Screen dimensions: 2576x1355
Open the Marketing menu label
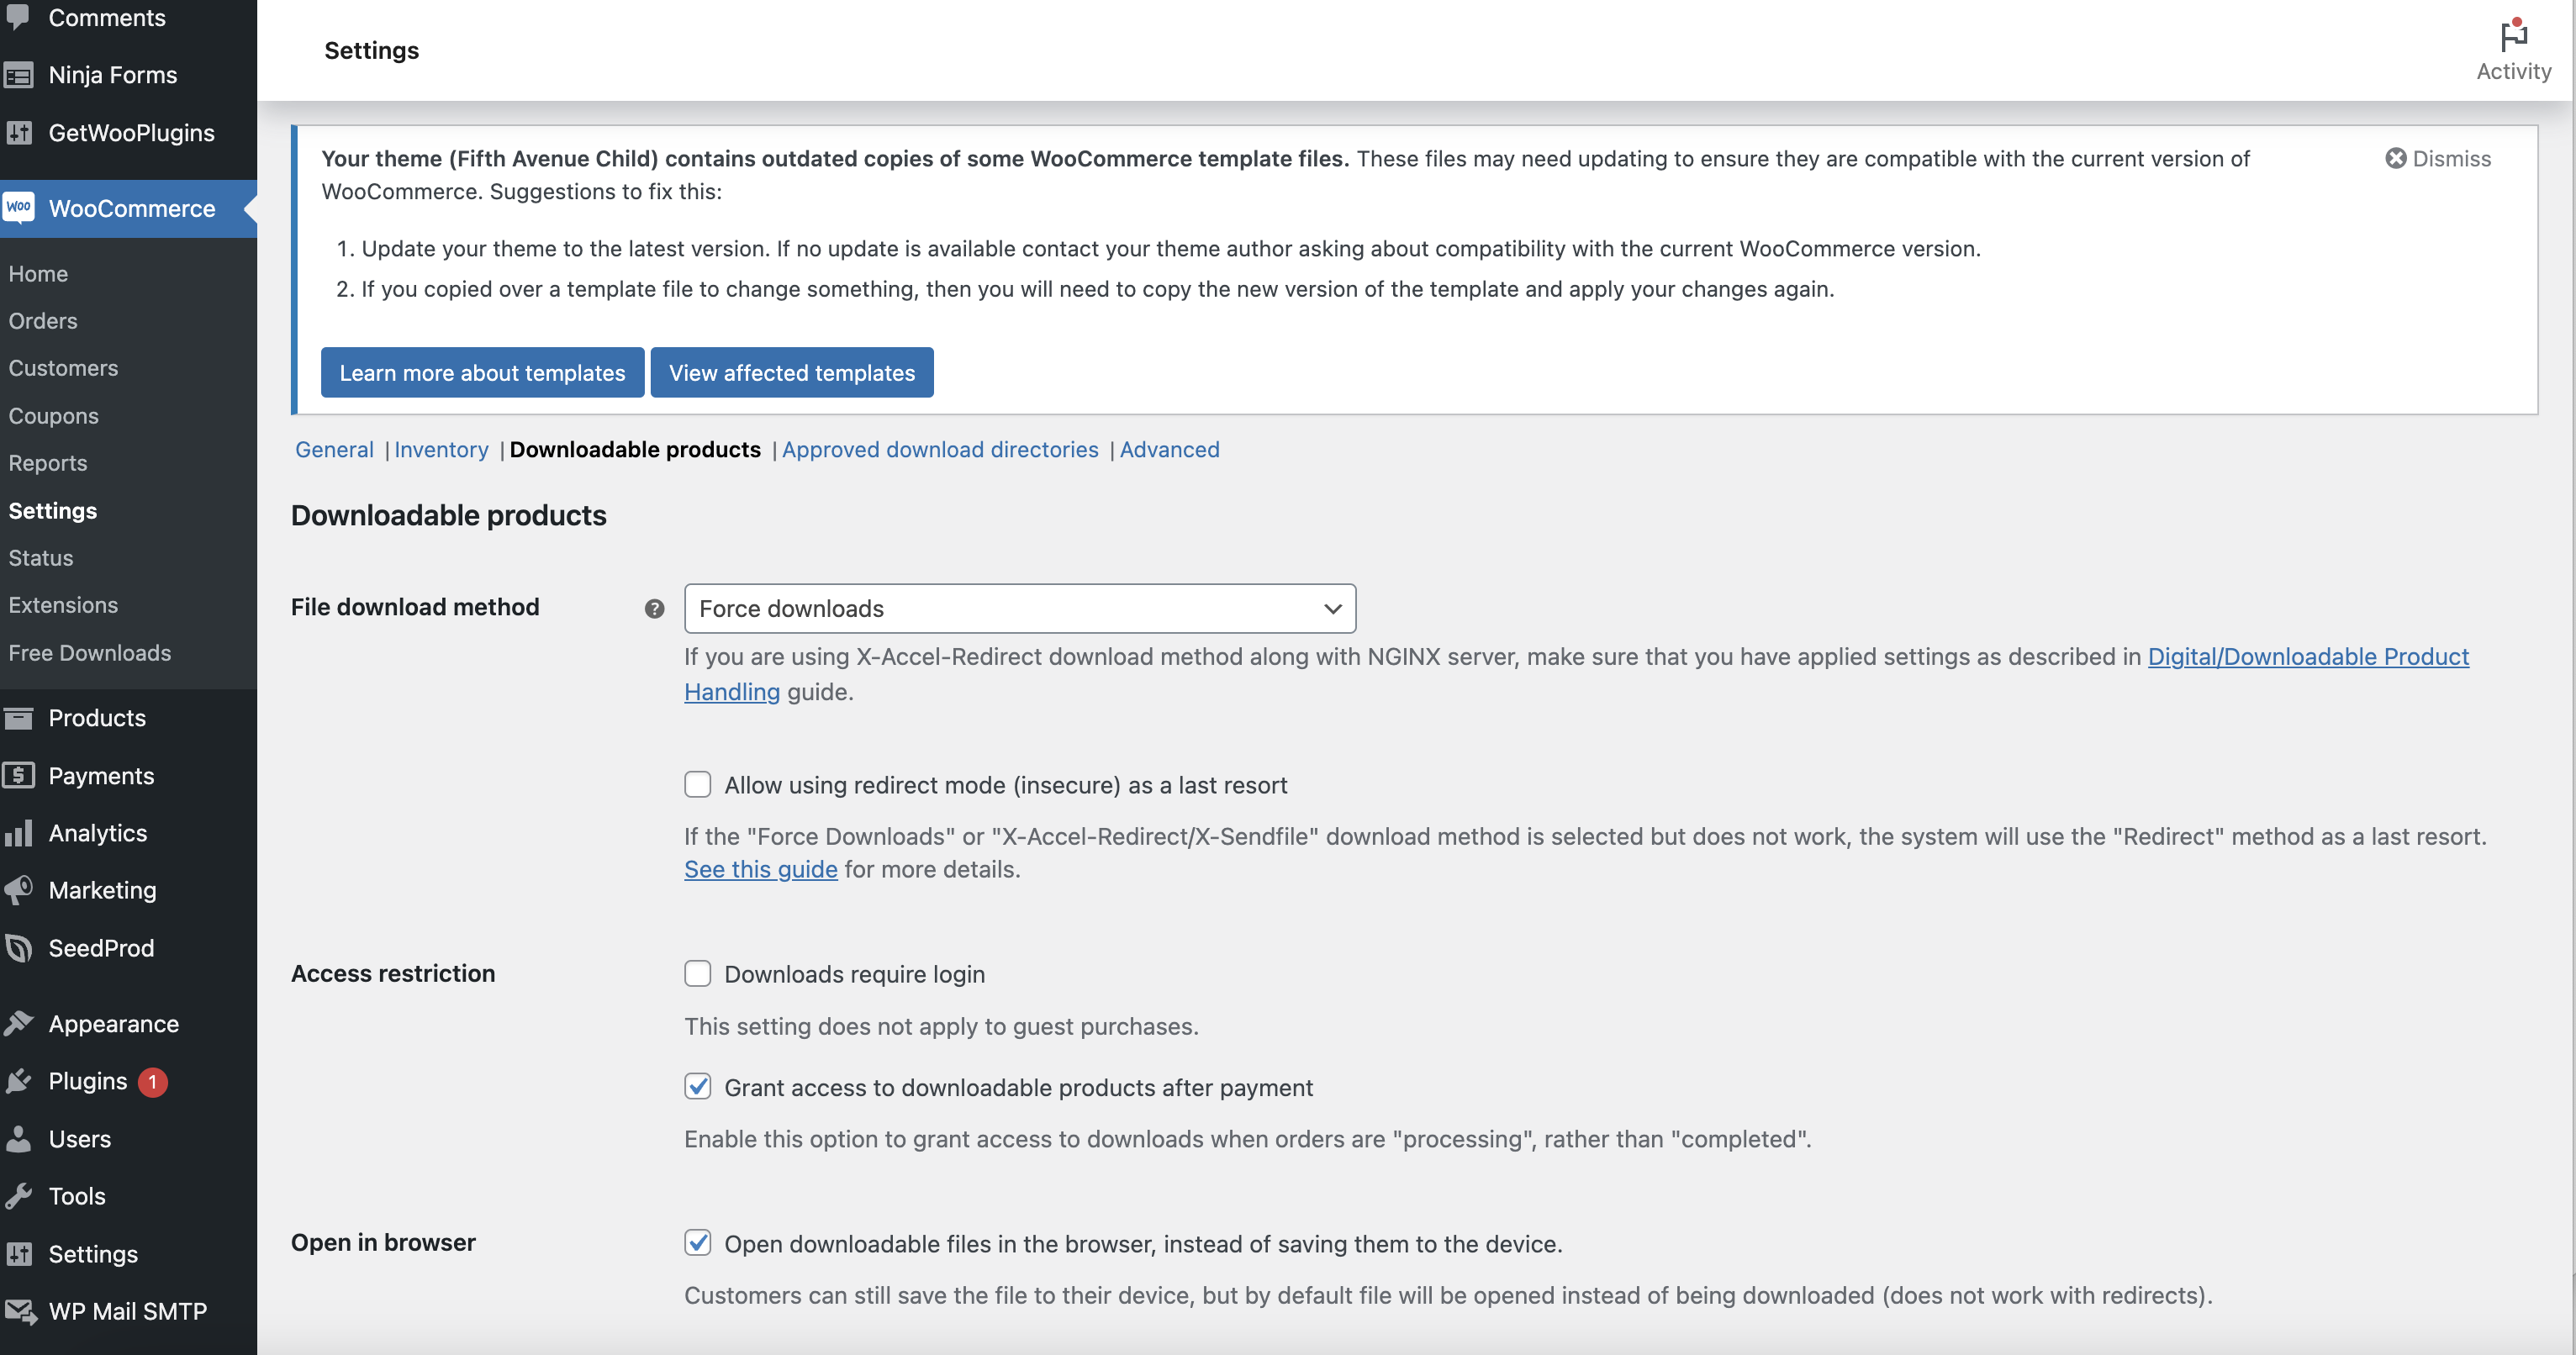(102, 890)
